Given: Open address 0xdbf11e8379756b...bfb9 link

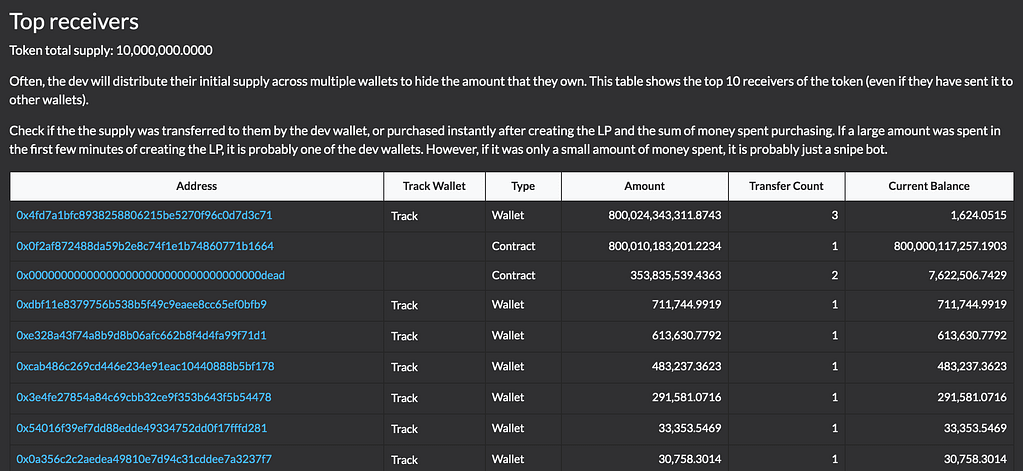Looking at the screenshot, I should pyautogui.click(x=142, y=305).
